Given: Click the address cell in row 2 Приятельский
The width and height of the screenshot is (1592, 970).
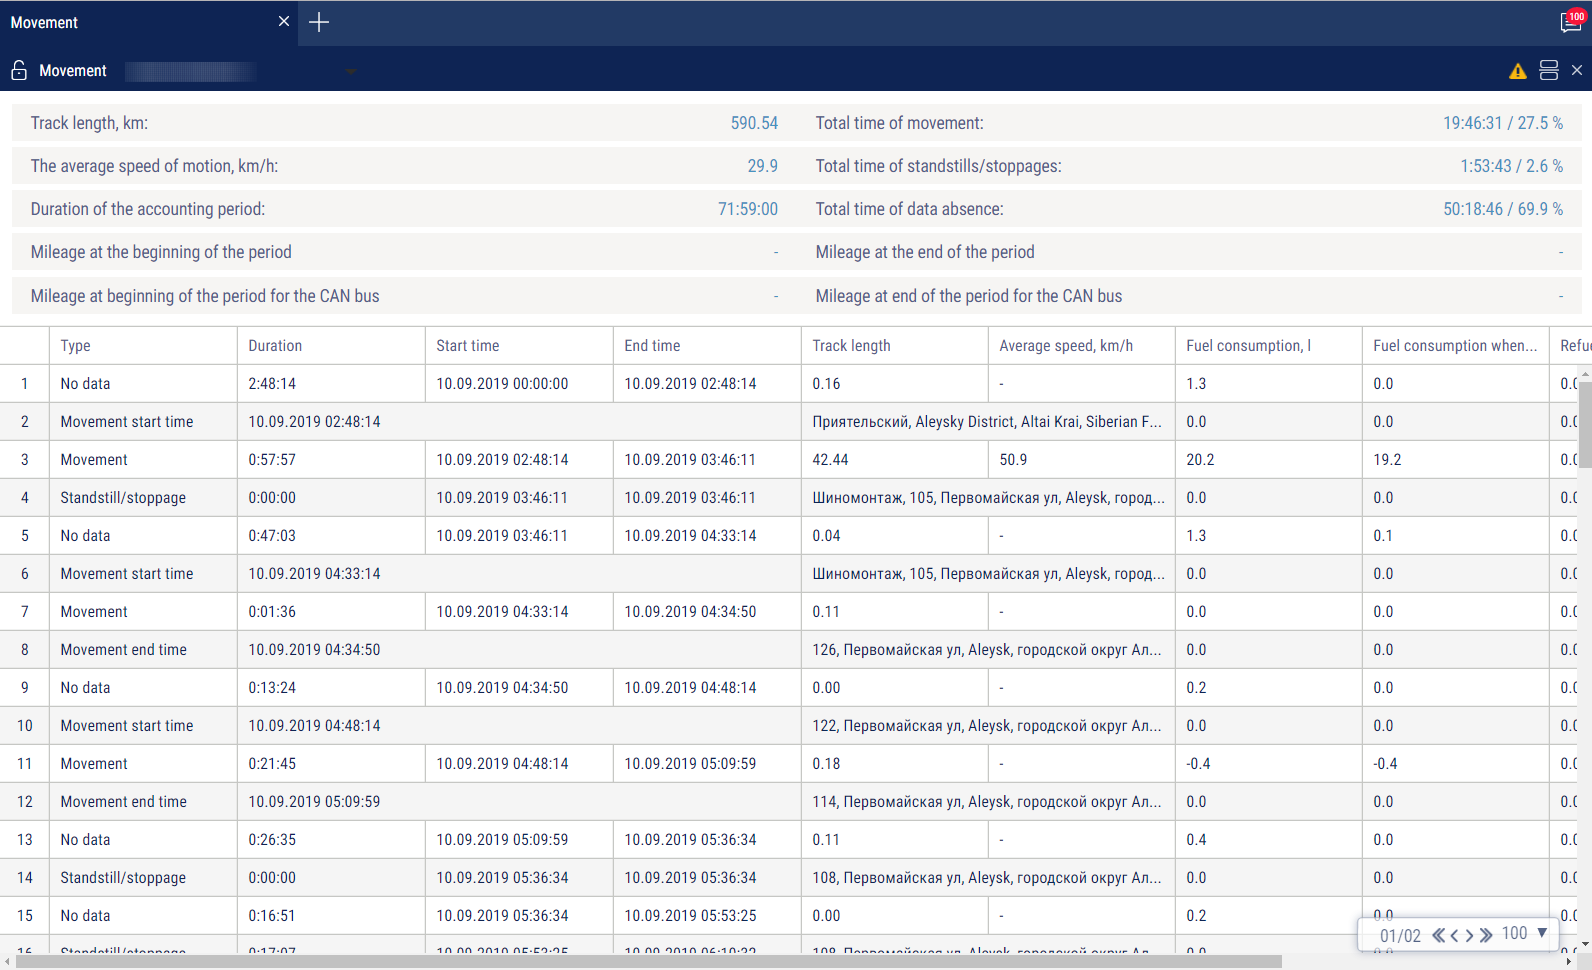Looking at the screenshot, I should pyautogui.click(x=987, y=422).
